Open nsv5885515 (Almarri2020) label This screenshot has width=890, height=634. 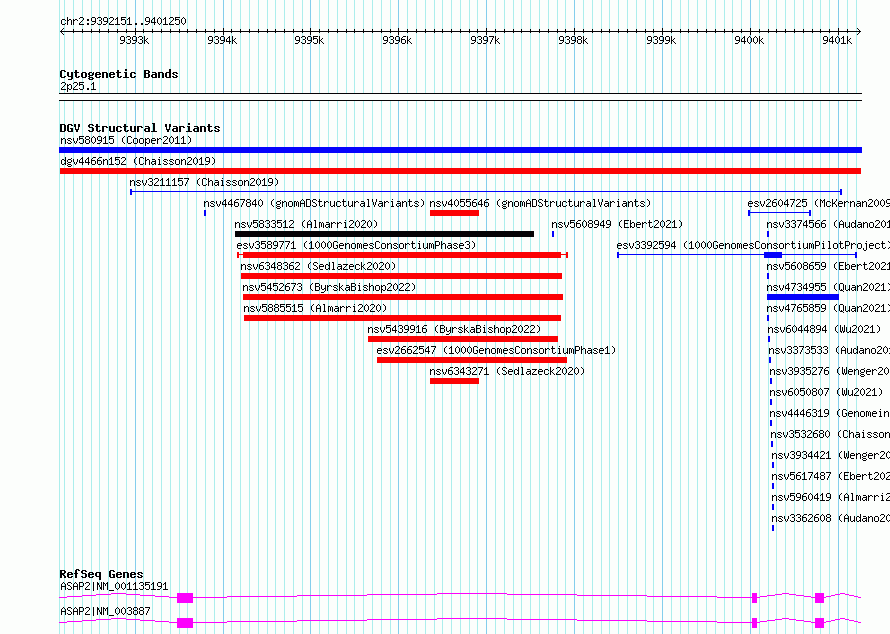pyautogui.click(x=315, y=308)
